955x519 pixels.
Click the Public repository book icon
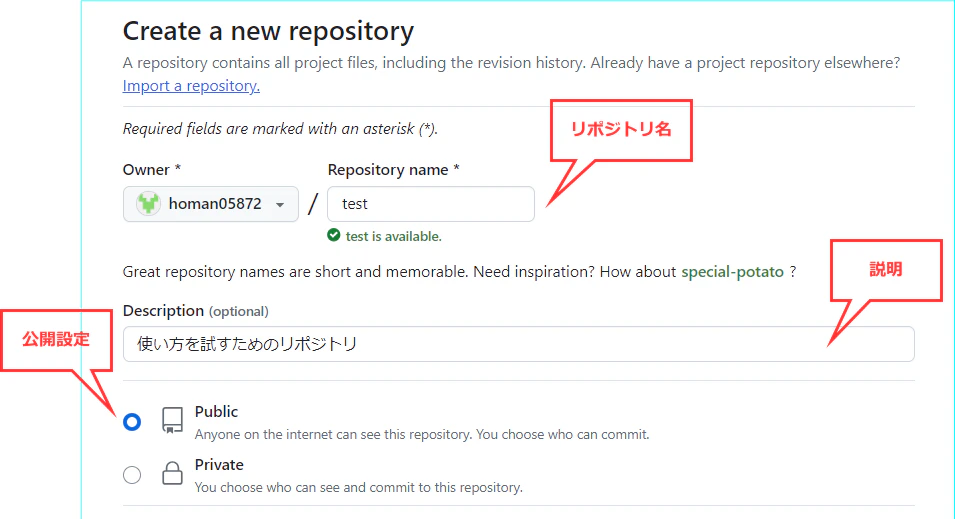[172, 420]
